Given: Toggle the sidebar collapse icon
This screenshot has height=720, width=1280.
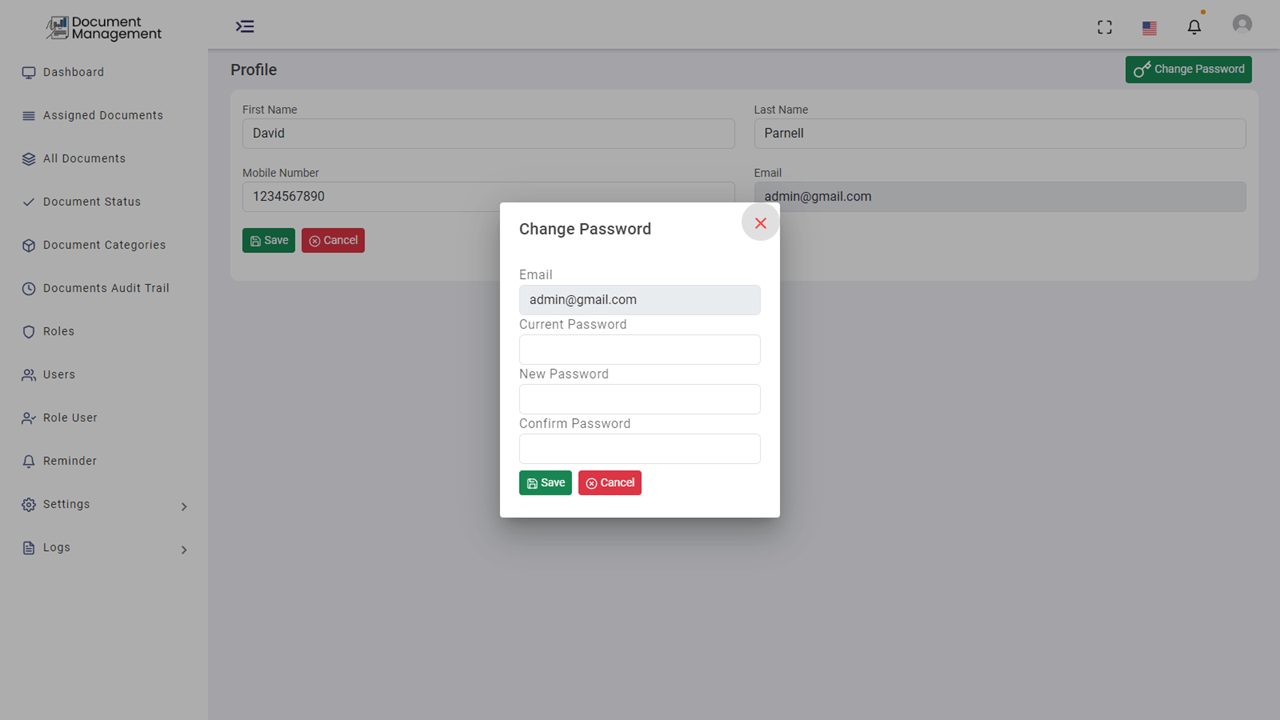Looking at the screenshot, I should (x=245, y=26).
